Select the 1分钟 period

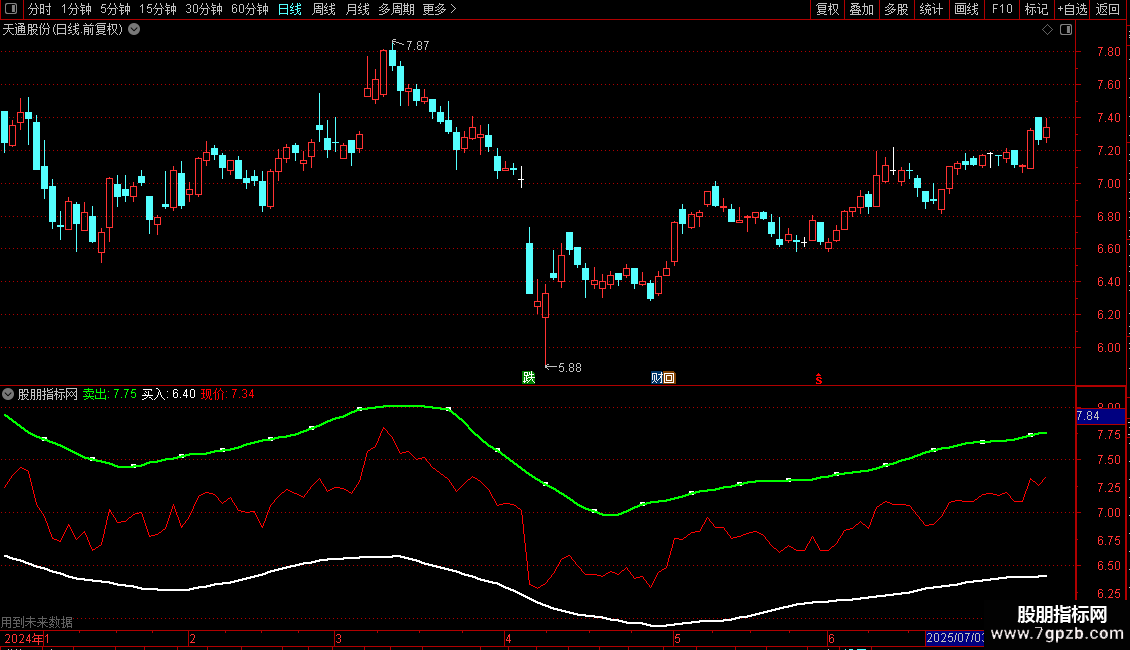[x=76, y=9]
